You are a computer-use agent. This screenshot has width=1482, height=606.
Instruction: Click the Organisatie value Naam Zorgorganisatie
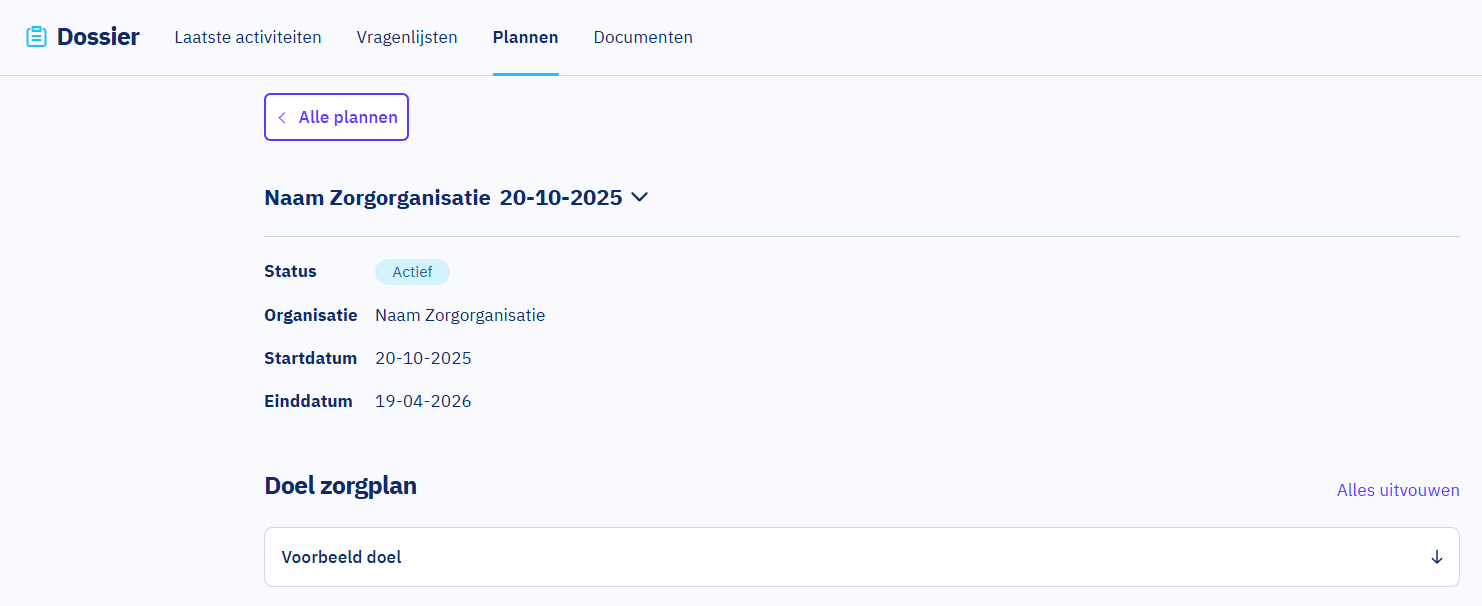coord(460,315)
